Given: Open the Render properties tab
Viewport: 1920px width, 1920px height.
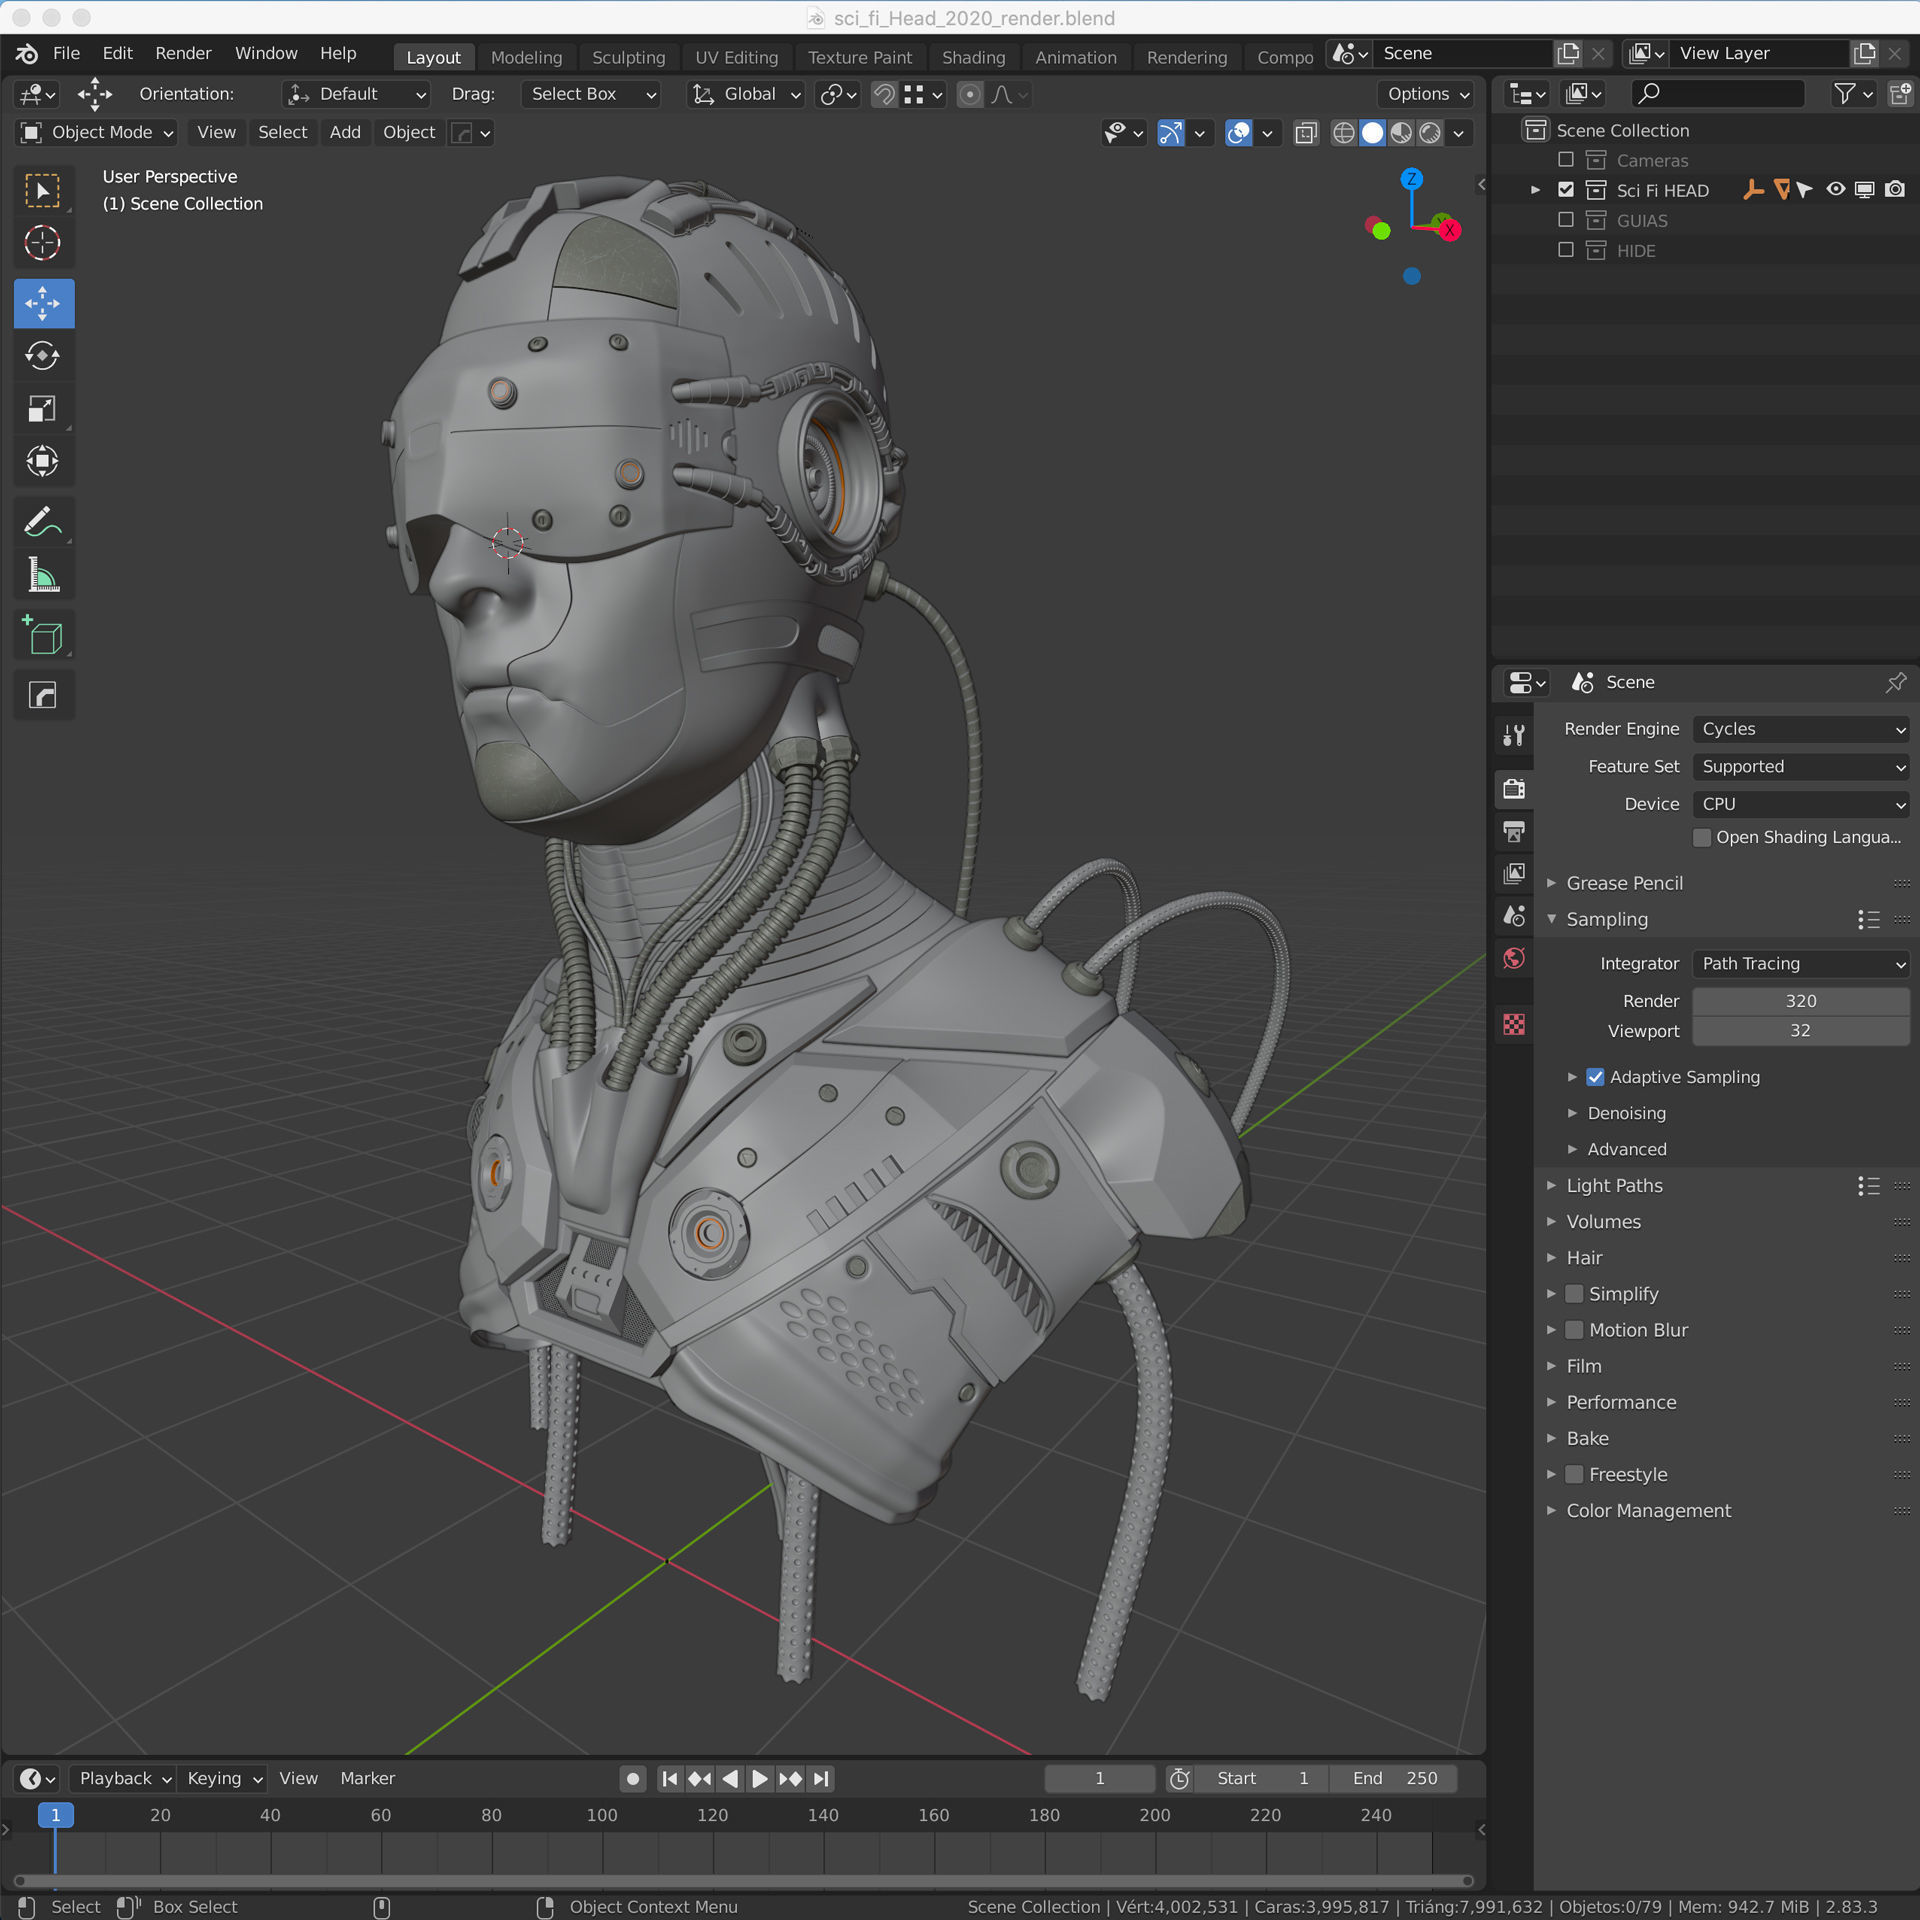Looking at the screenshot, I should (x=1514, y=789).
